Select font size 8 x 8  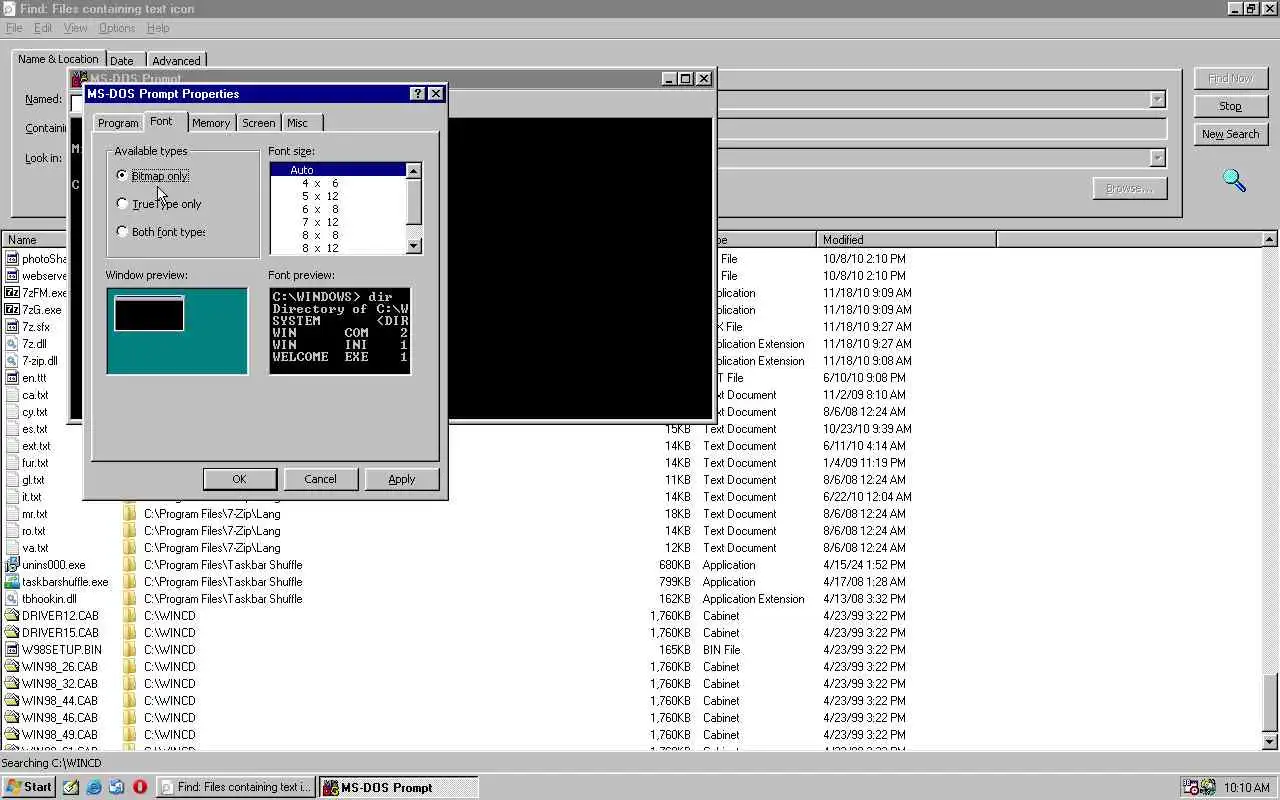coord(338,235)
